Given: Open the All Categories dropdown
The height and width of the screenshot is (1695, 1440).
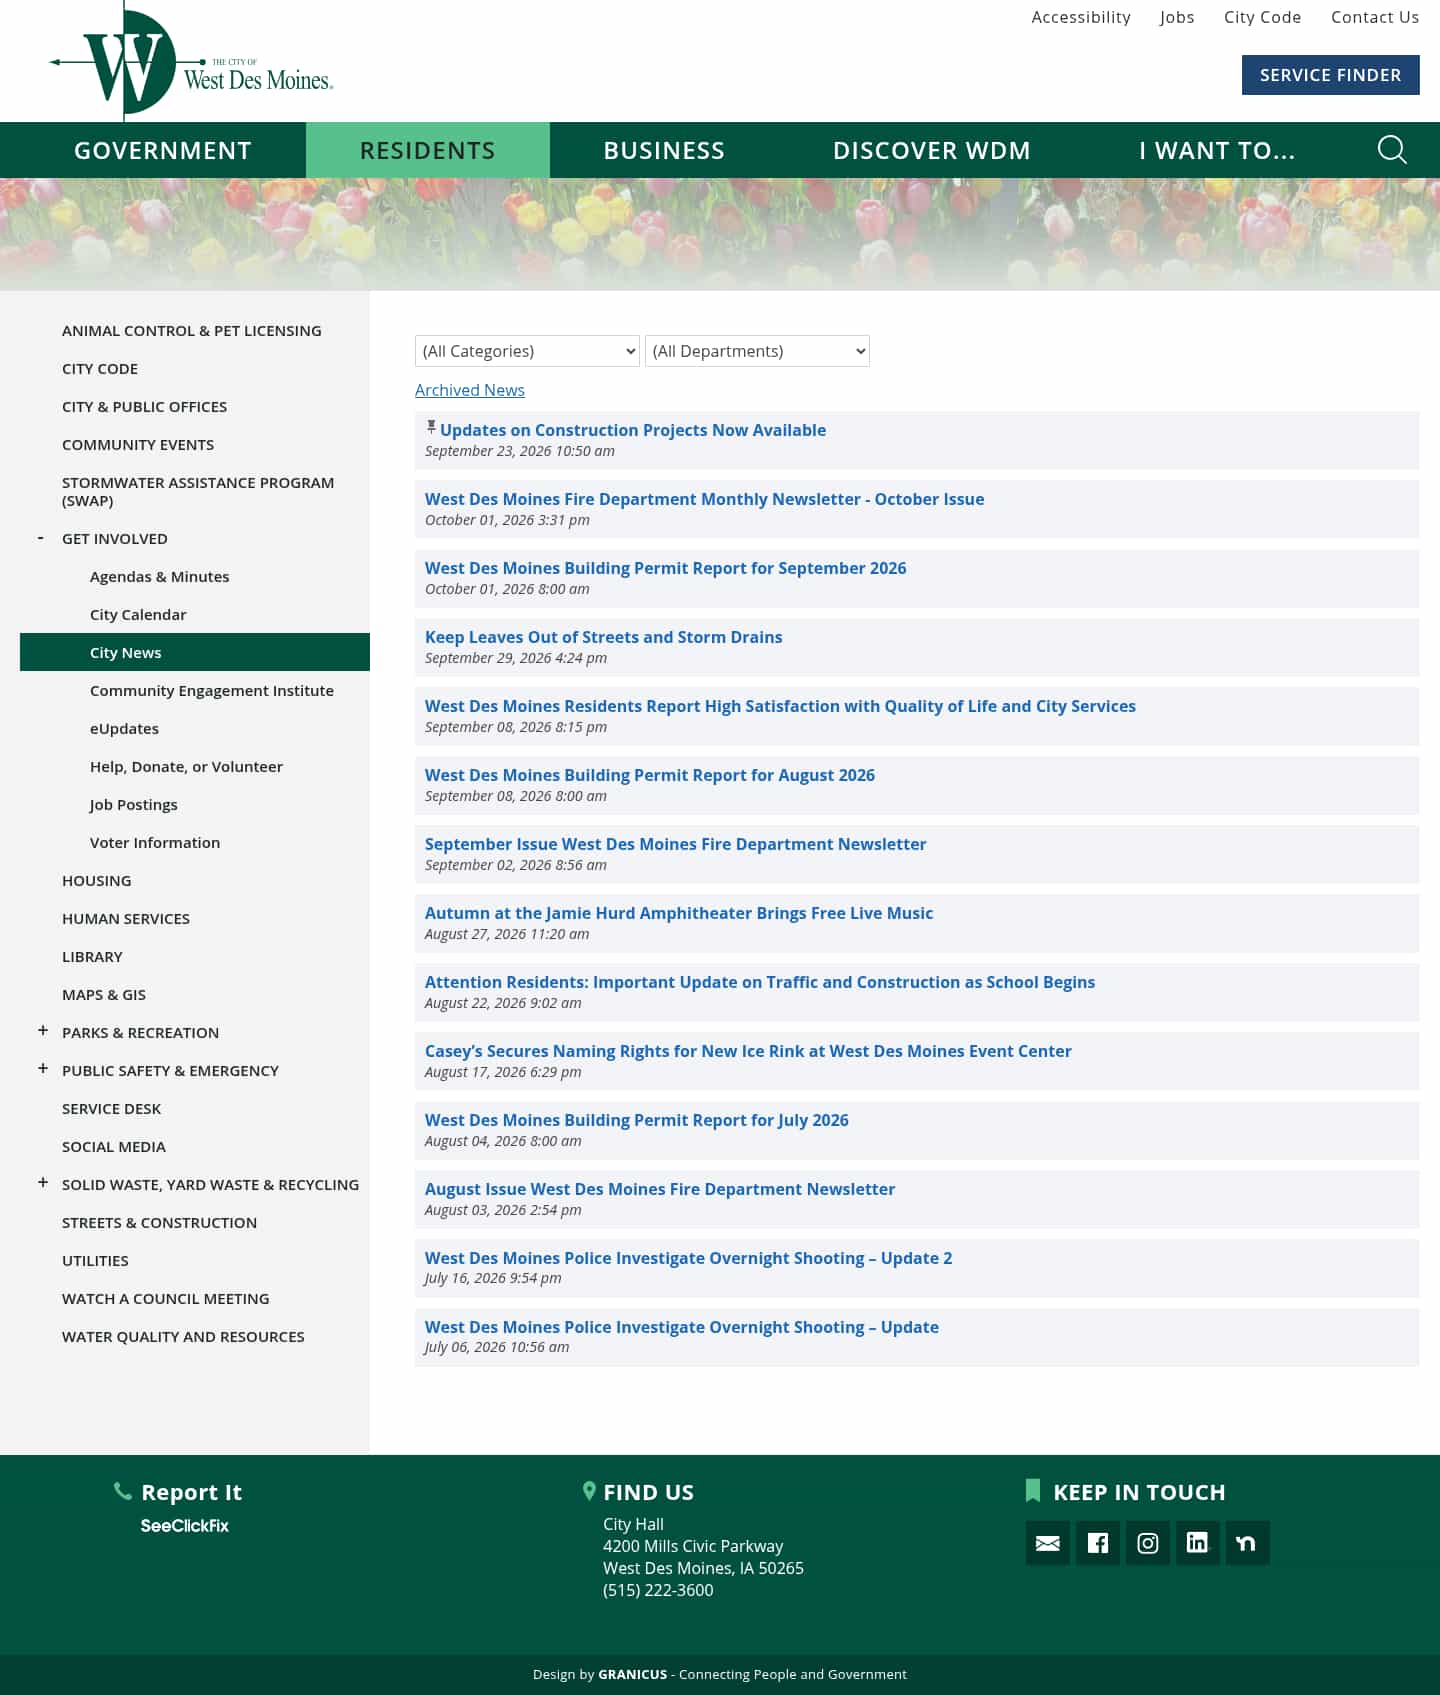Looking at the screenshot, I should [527, 351].
